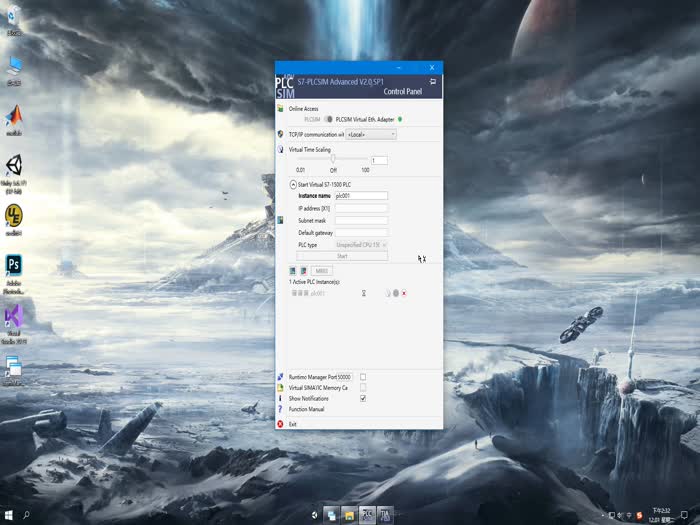Click the Function Manual question mark icon
Viewport: 700px width, 525px height.
click(x=280, y=409)
